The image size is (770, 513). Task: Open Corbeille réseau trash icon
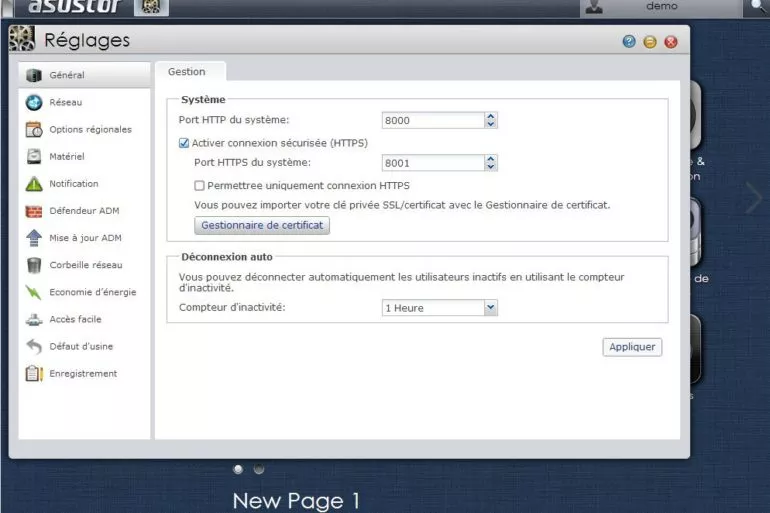[34, 265]
